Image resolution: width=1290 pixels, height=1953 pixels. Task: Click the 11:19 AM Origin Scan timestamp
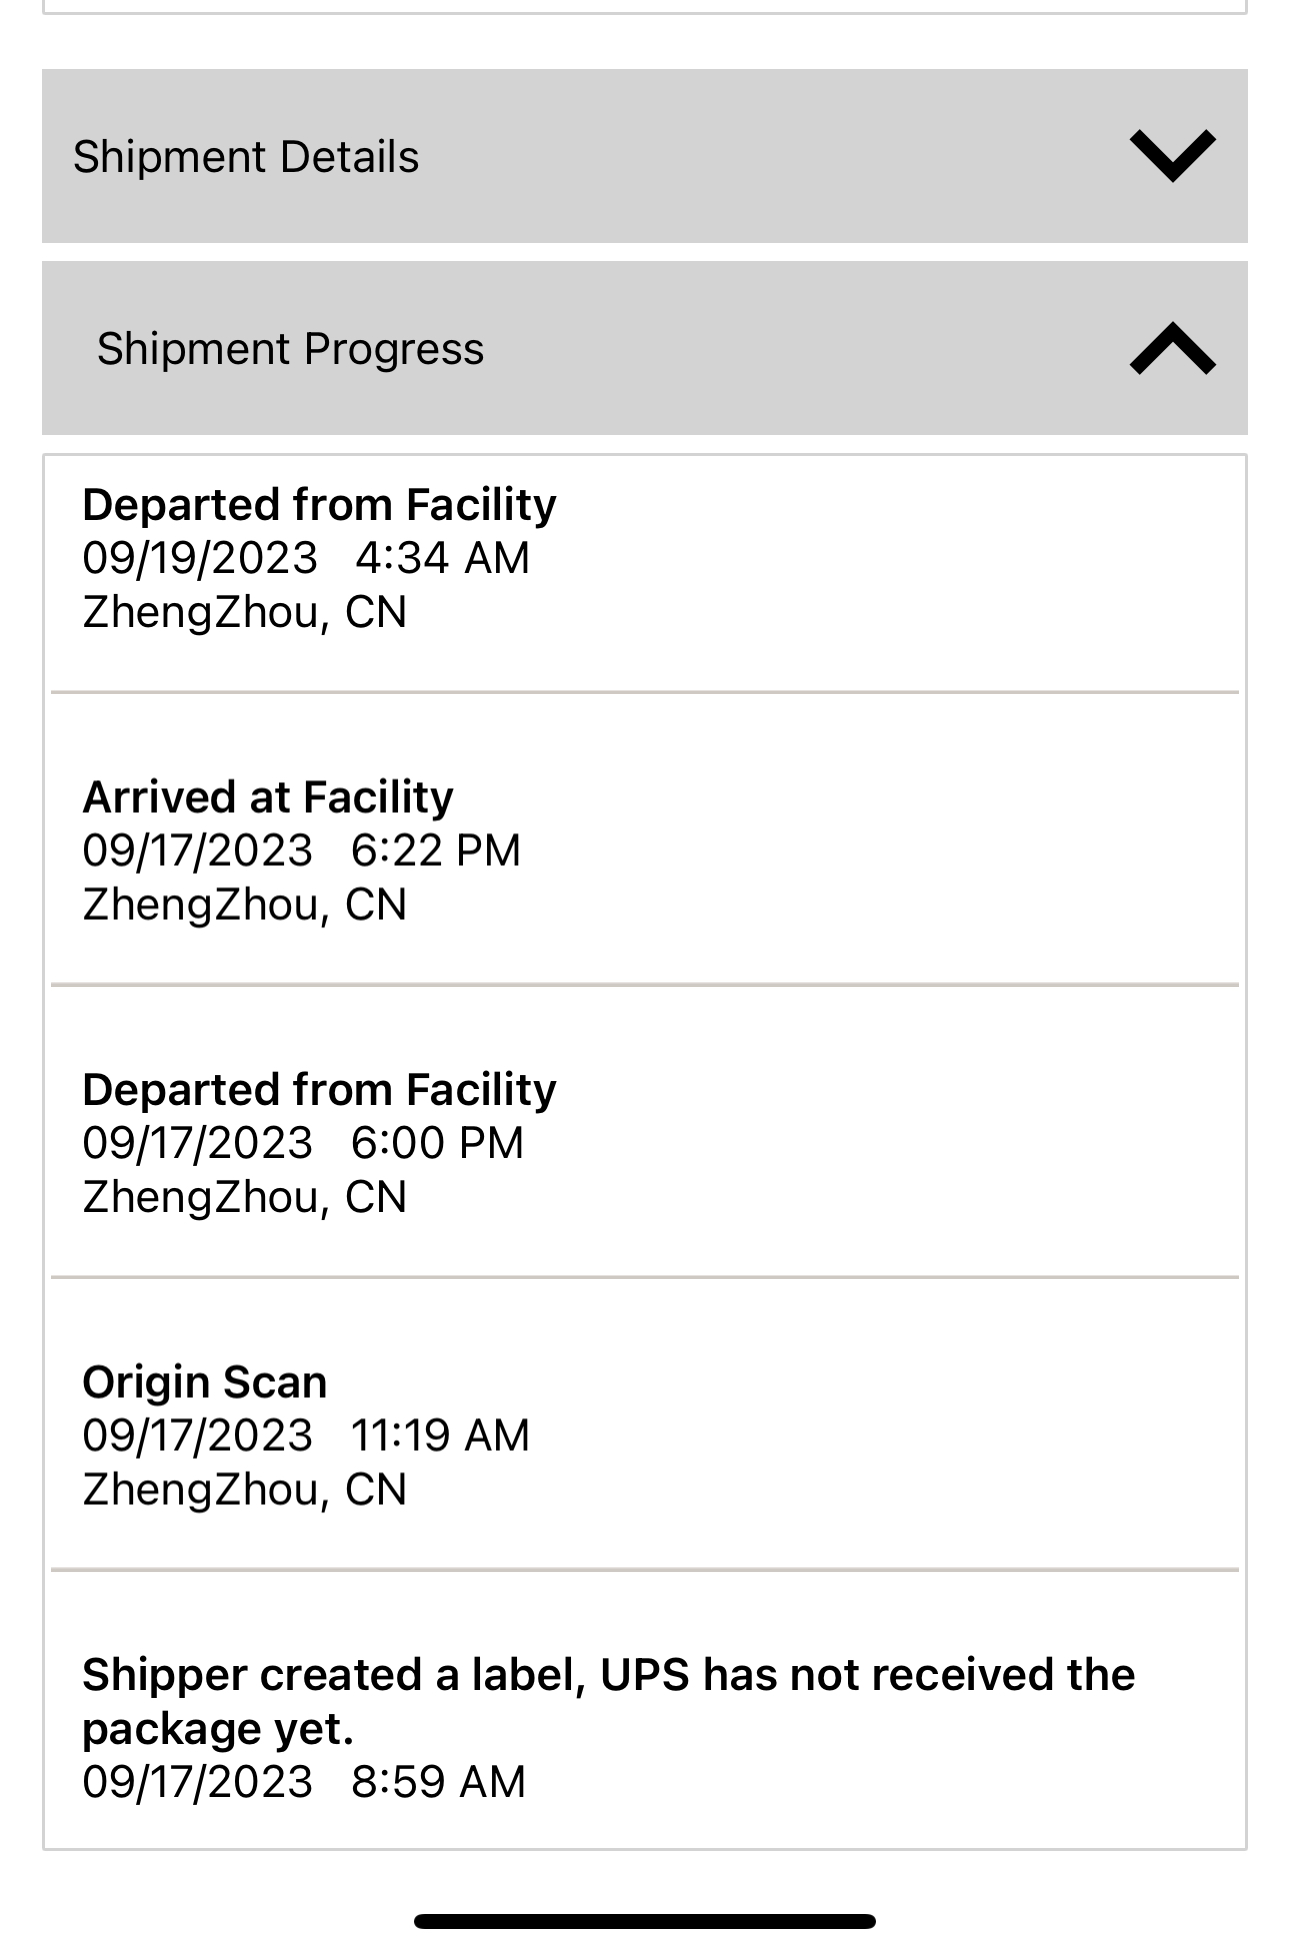[440, 1436]
